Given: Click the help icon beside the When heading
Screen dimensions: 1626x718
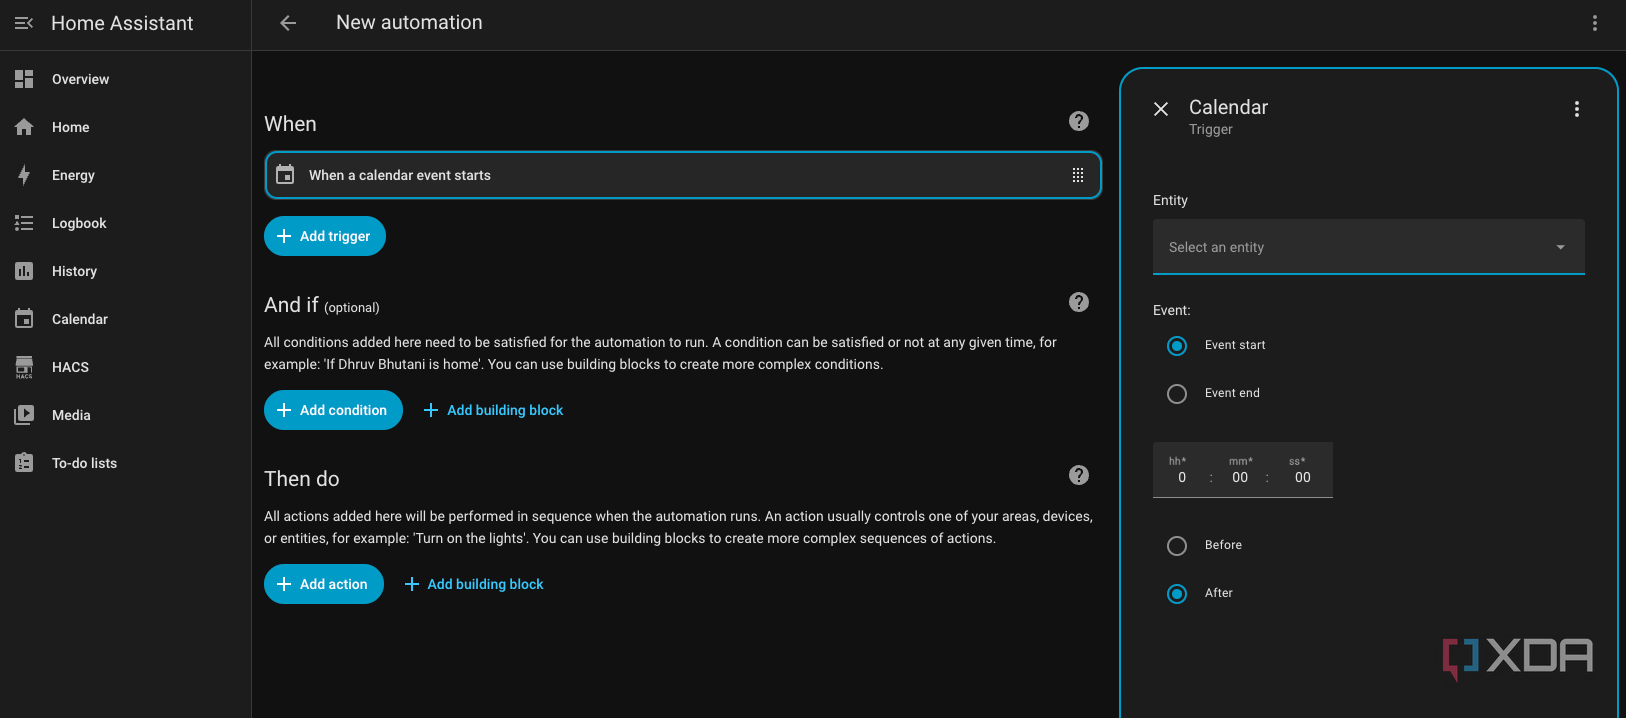Looking at the screenshot, I should (x=1078, y=121).
